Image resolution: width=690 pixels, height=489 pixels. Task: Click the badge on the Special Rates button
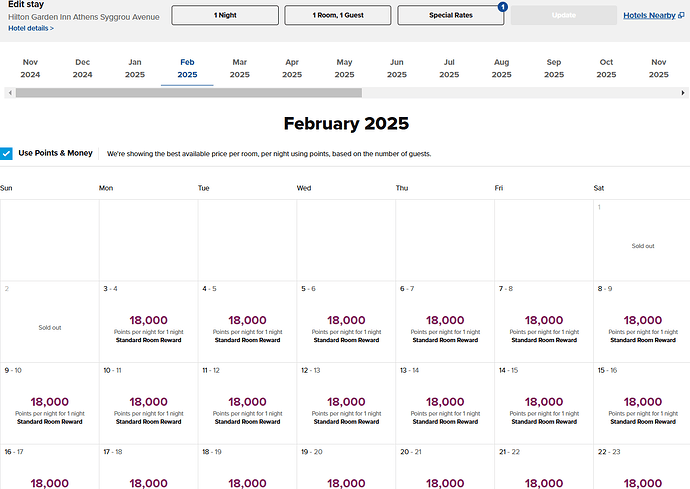pyautogui.click(x=502, y=7)
